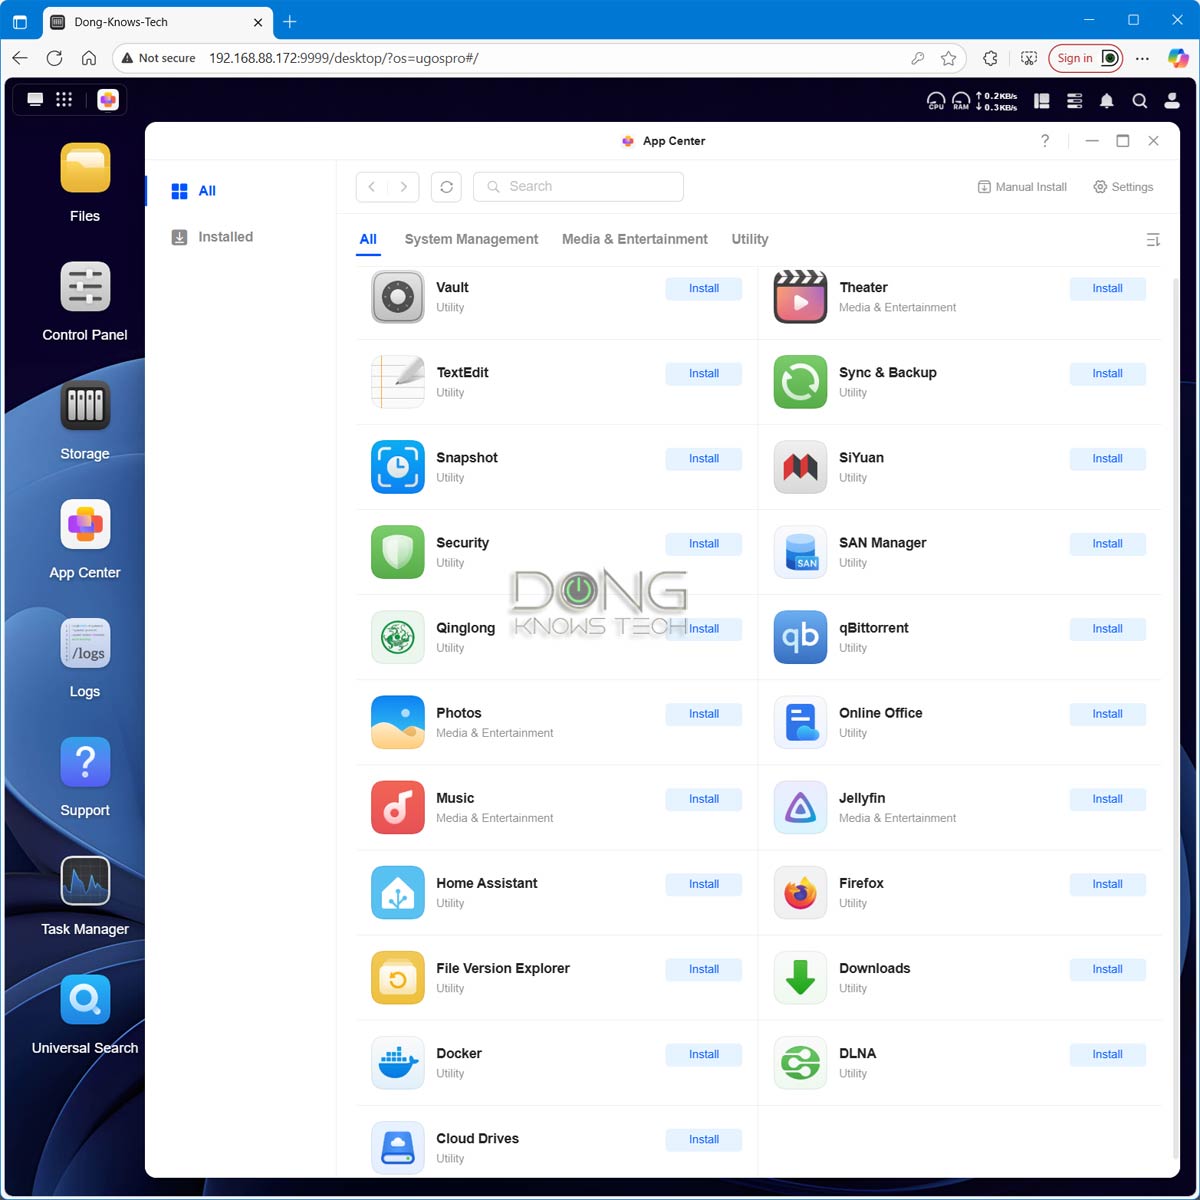Show desktop via monitor icon
Screen dimensions: 1200x1200
pyautogui.click(x=35, y=99)
